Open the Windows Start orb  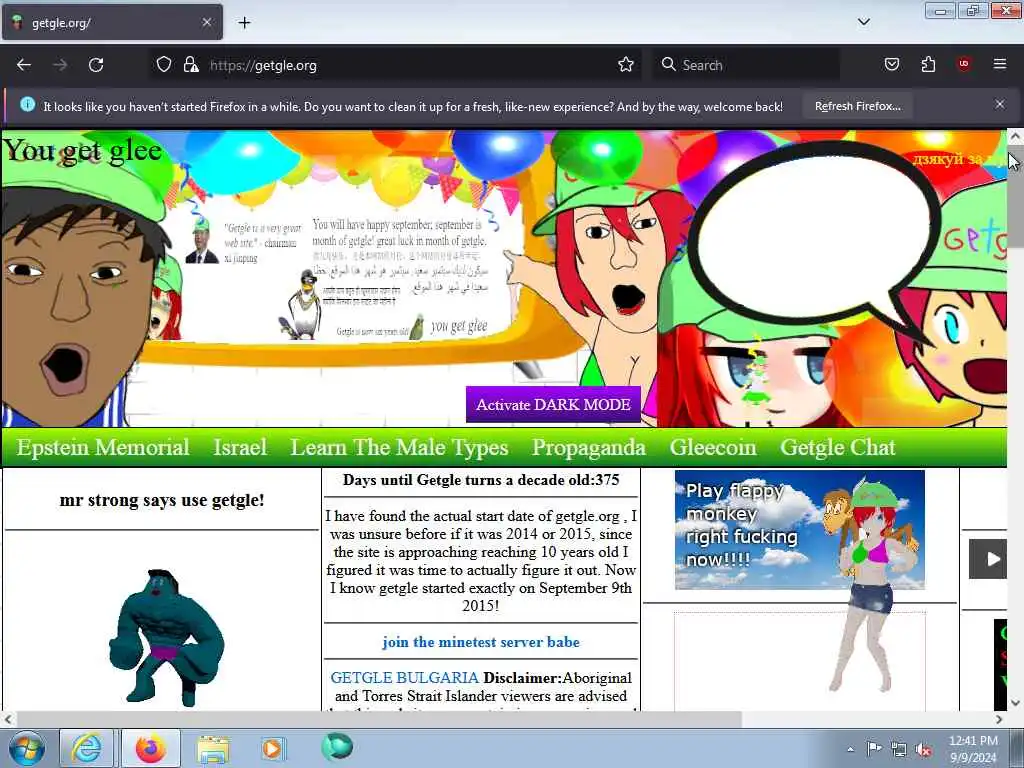coord(26,748)
